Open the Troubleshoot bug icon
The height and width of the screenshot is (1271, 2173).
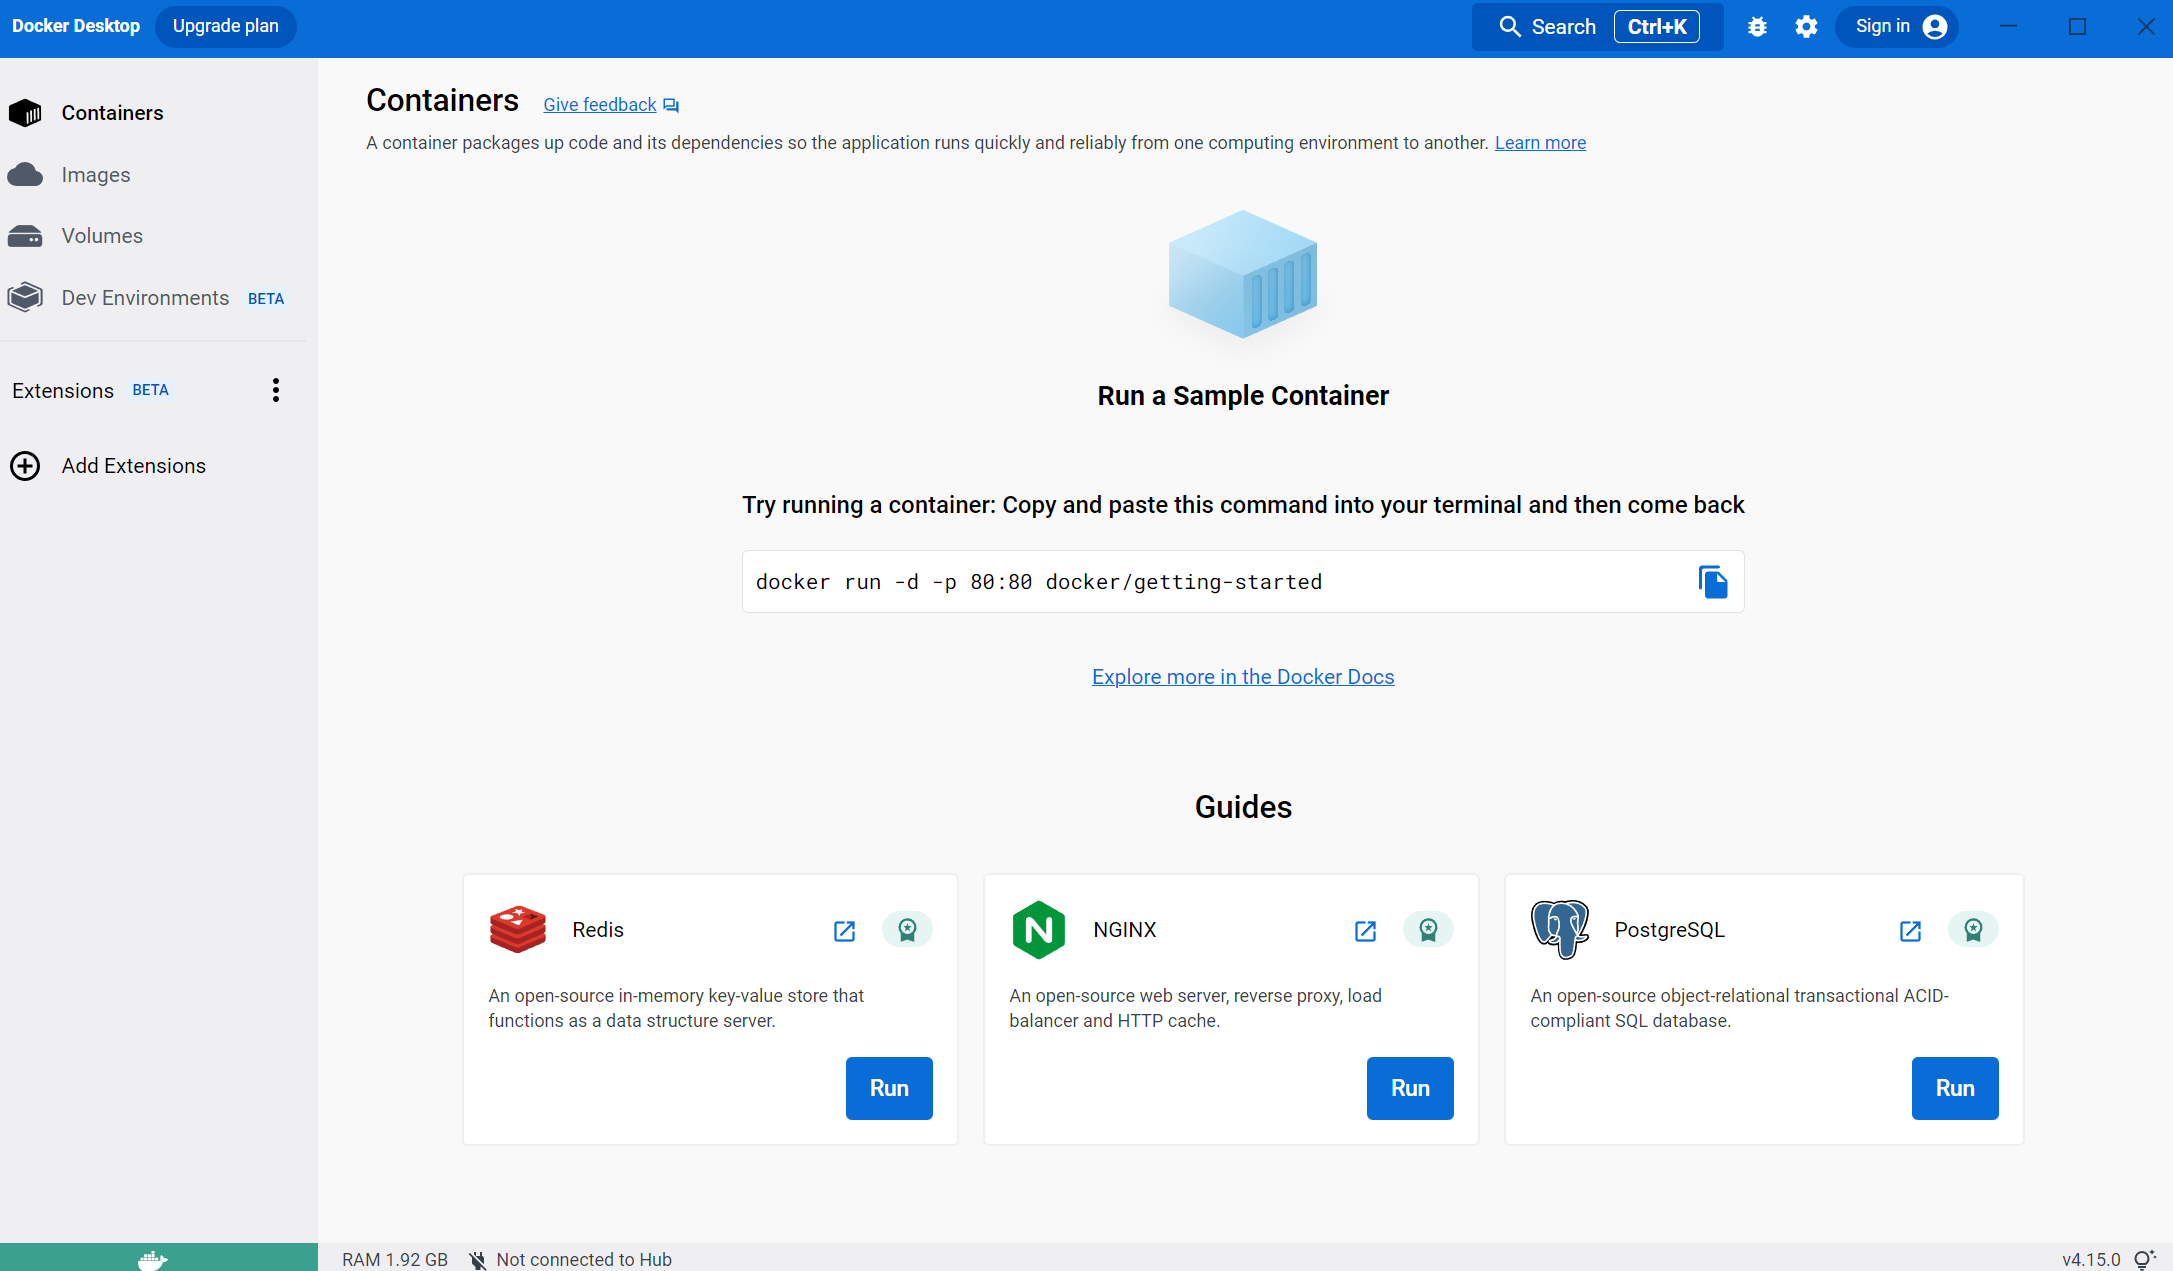pos(1757,27)
